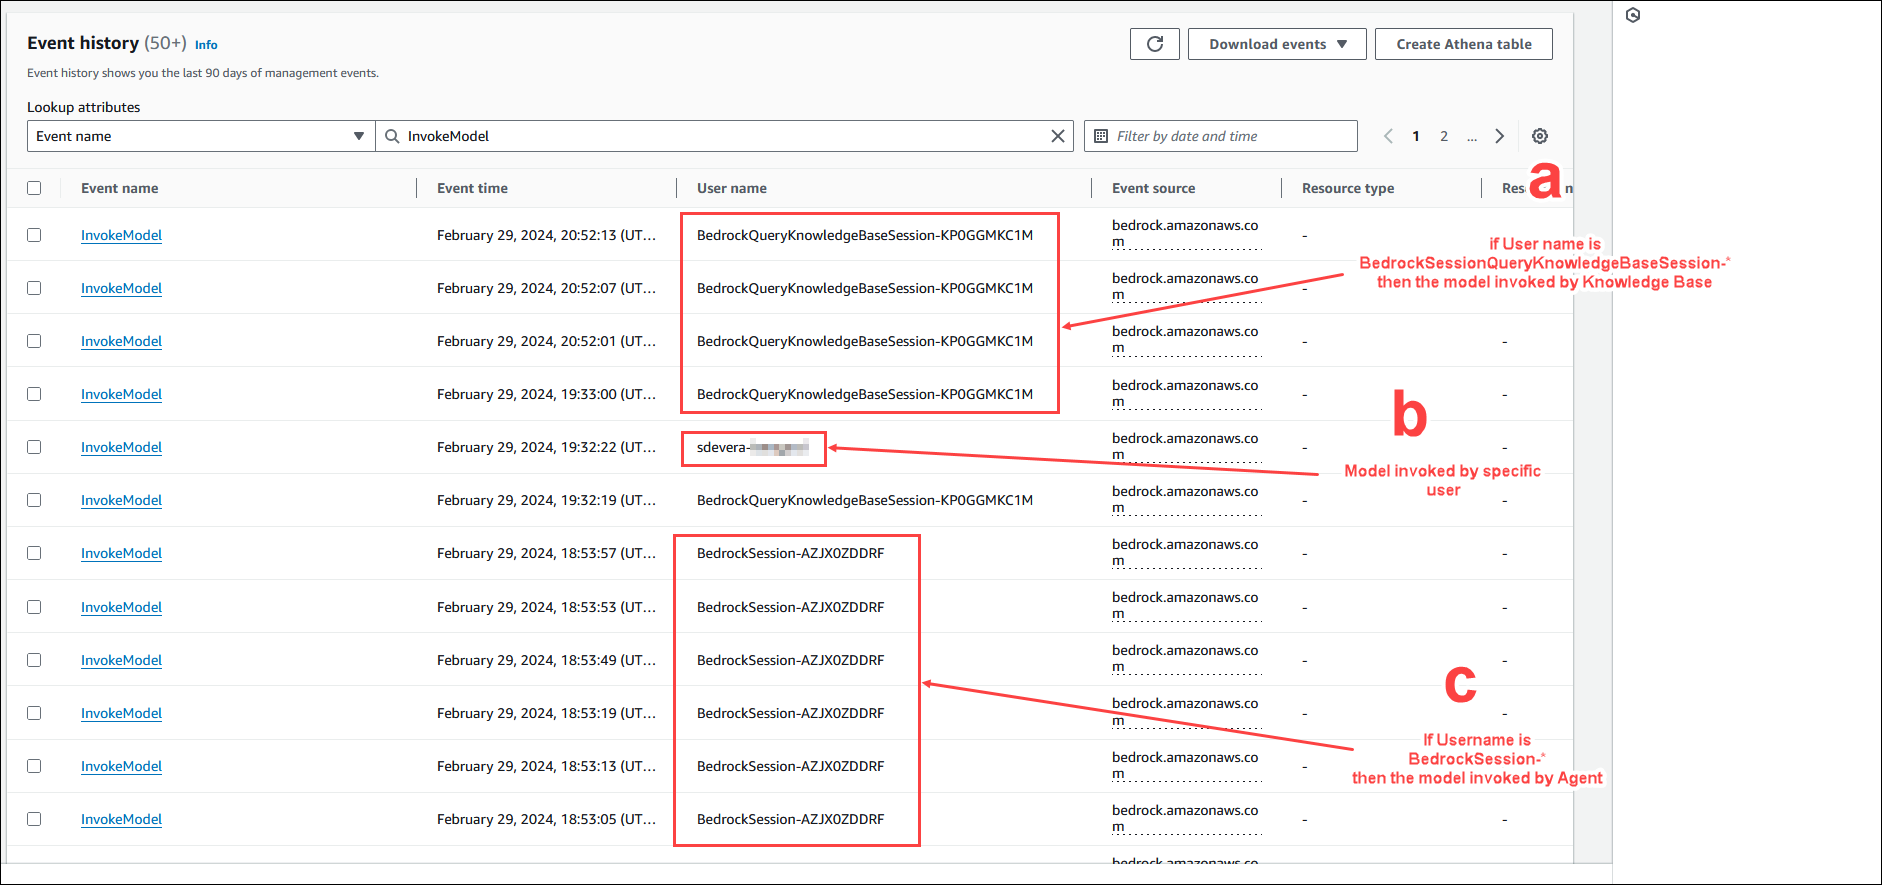
Task: Select user name at 19:32:19 row
Action: (x=865, y=500)
